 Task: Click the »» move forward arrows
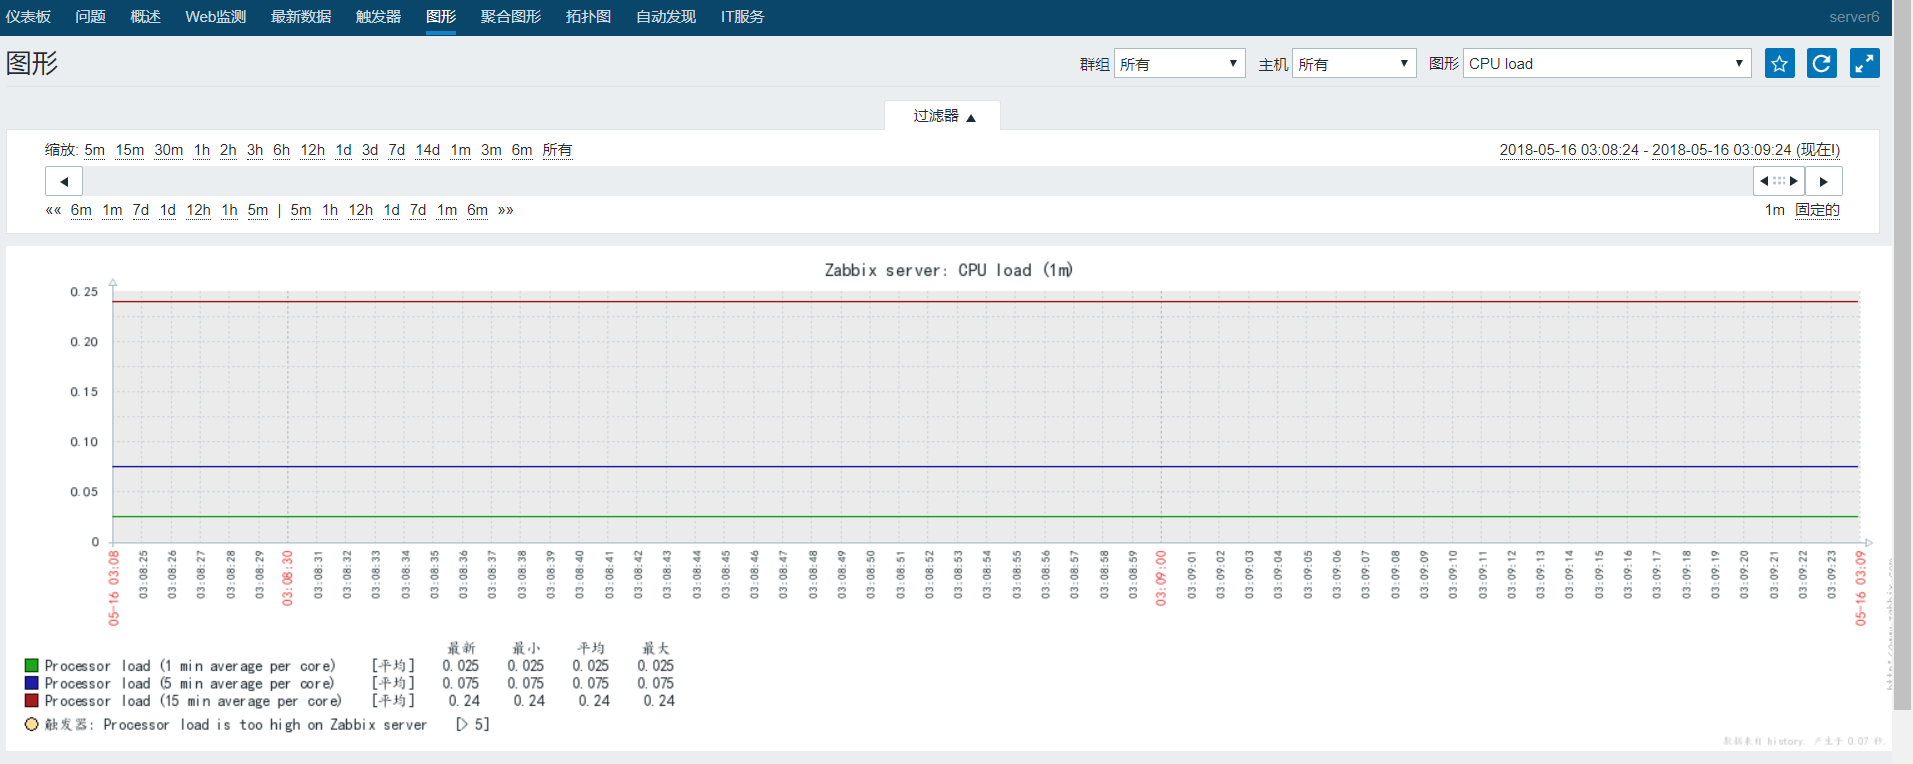pos(506,210)
